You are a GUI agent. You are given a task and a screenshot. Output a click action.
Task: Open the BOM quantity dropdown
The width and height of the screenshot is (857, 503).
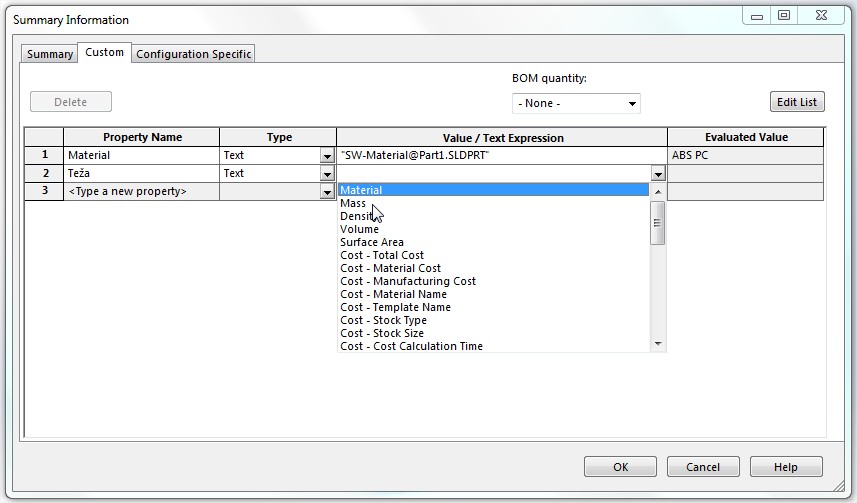click(576, 104)
